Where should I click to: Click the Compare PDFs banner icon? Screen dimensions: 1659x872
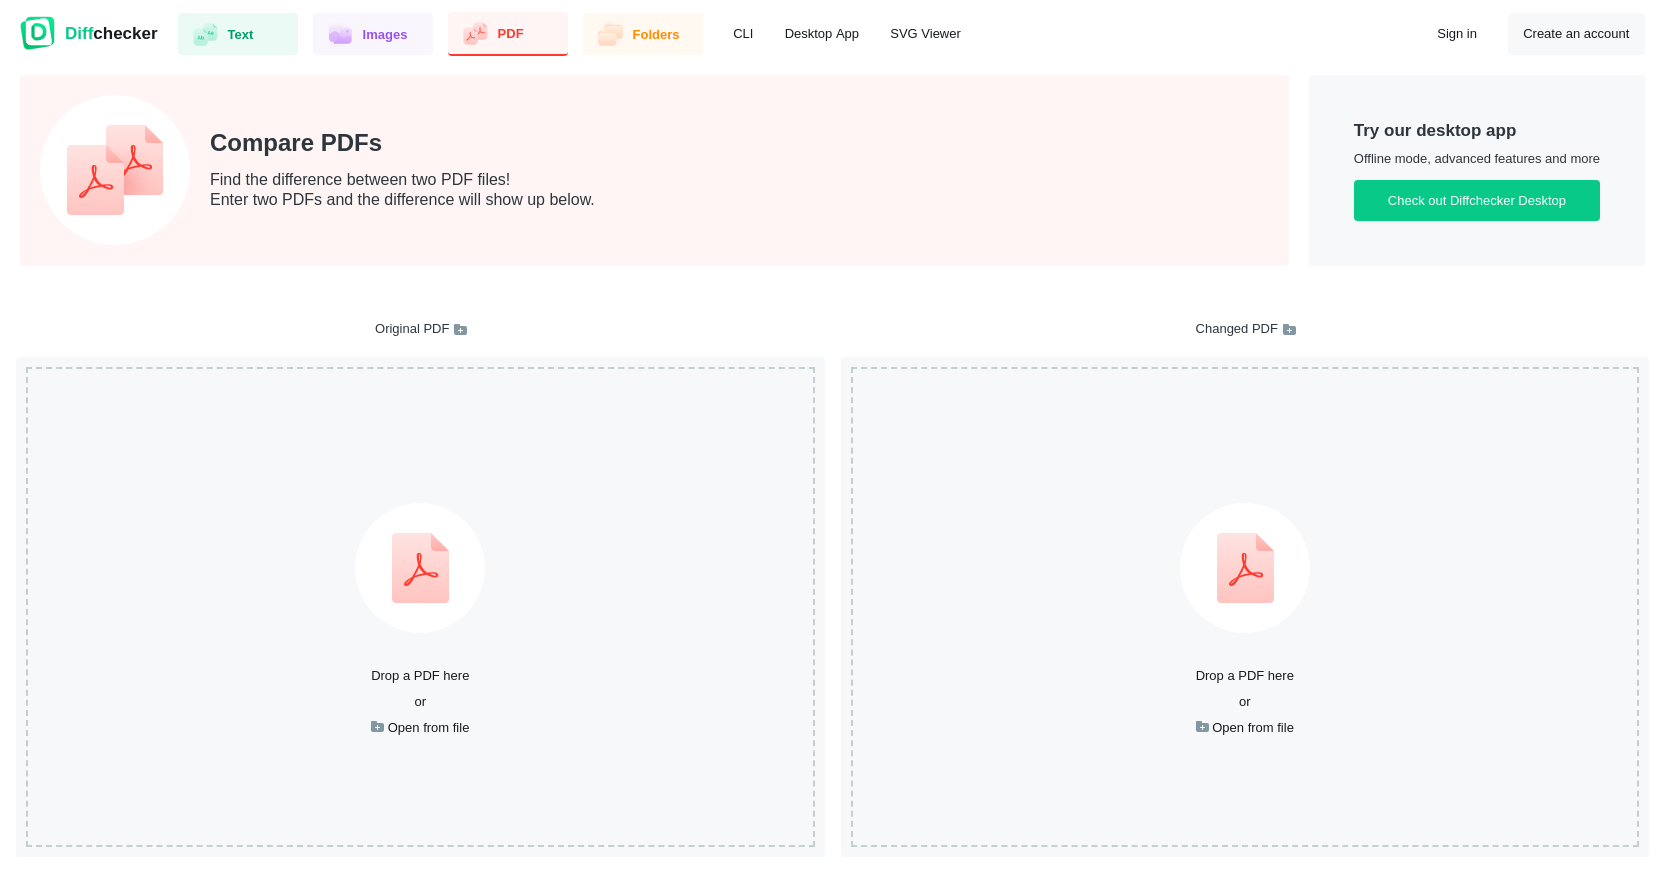coord(115,170)
